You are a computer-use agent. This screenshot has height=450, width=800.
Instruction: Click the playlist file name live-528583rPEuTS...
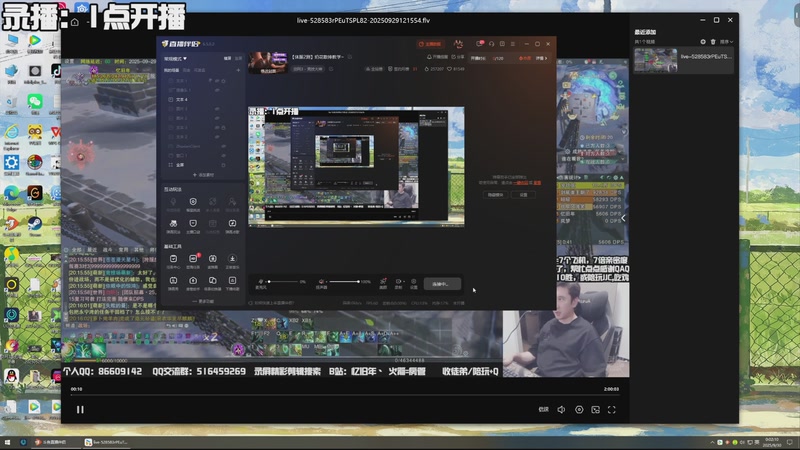point(706,57)
